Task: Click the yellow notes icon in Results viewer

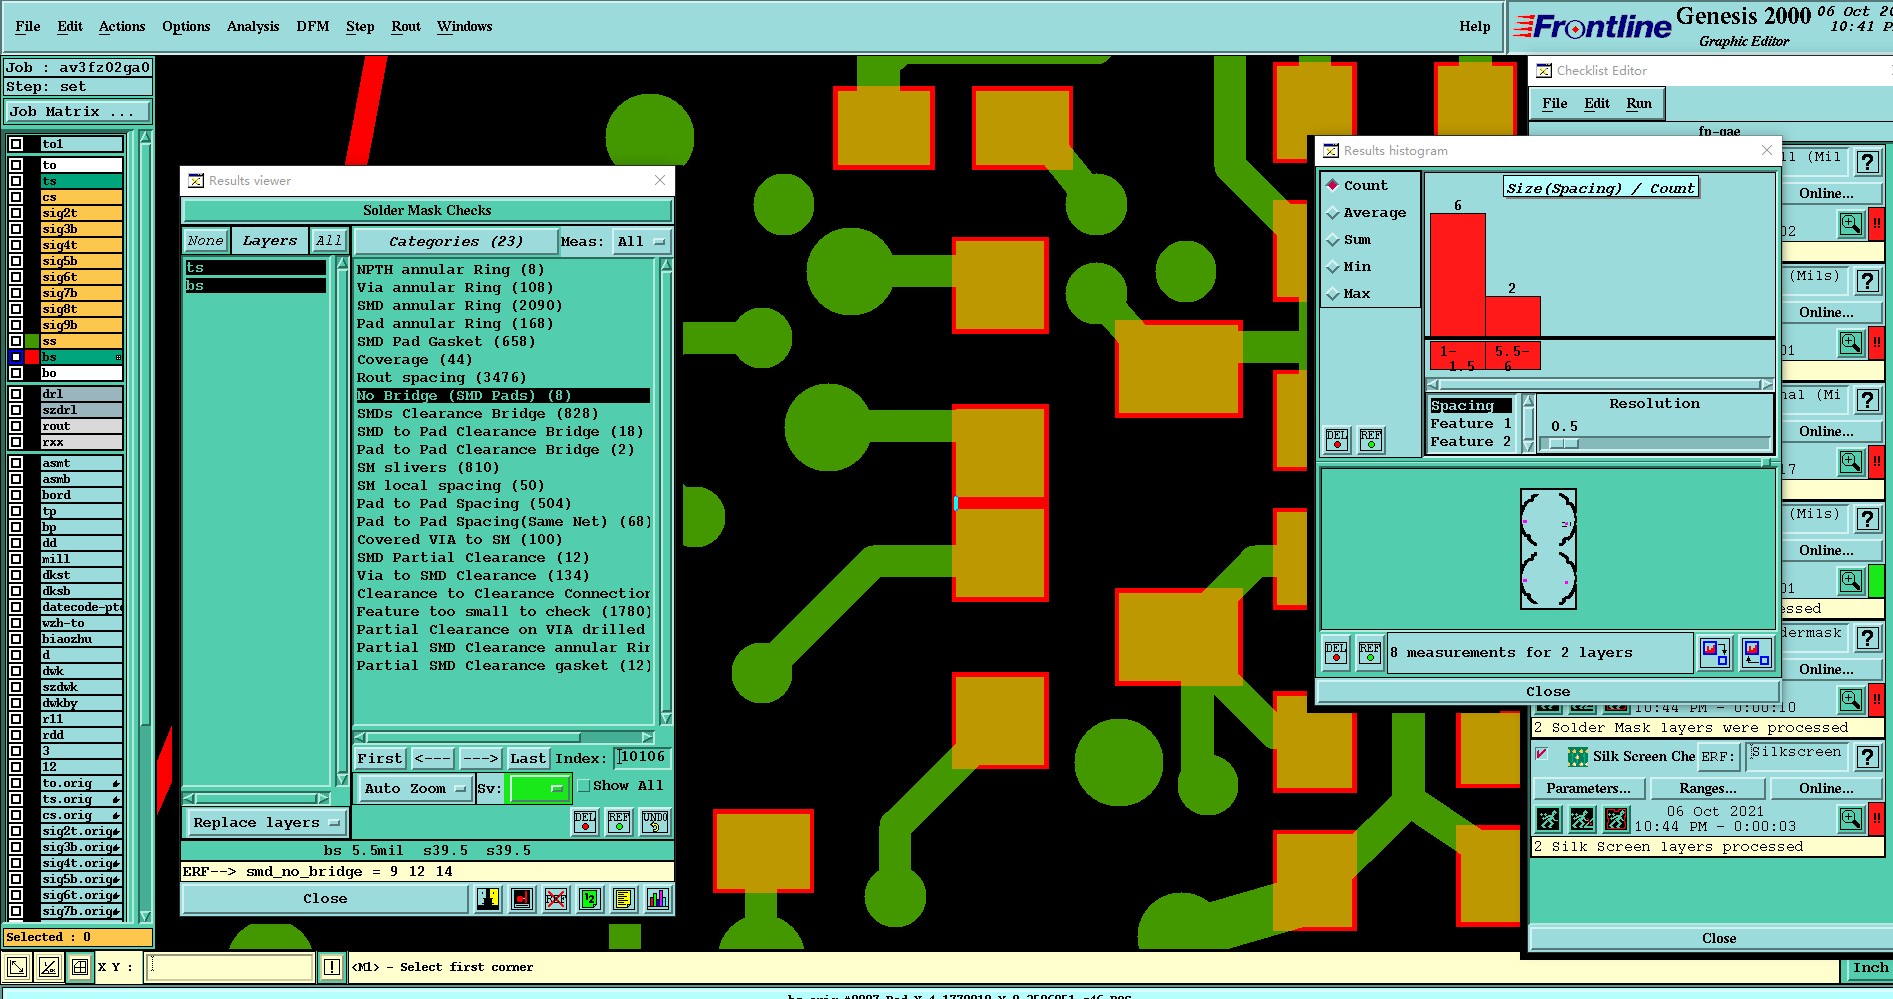Action: click(x=624, y=899)
